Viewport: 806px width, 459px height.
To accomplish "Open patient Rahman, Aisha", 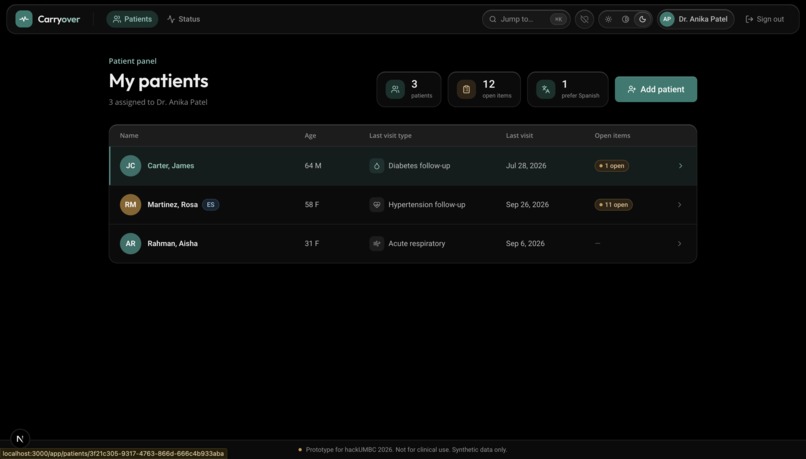I will pyautogui.click(x=172, y=244).
